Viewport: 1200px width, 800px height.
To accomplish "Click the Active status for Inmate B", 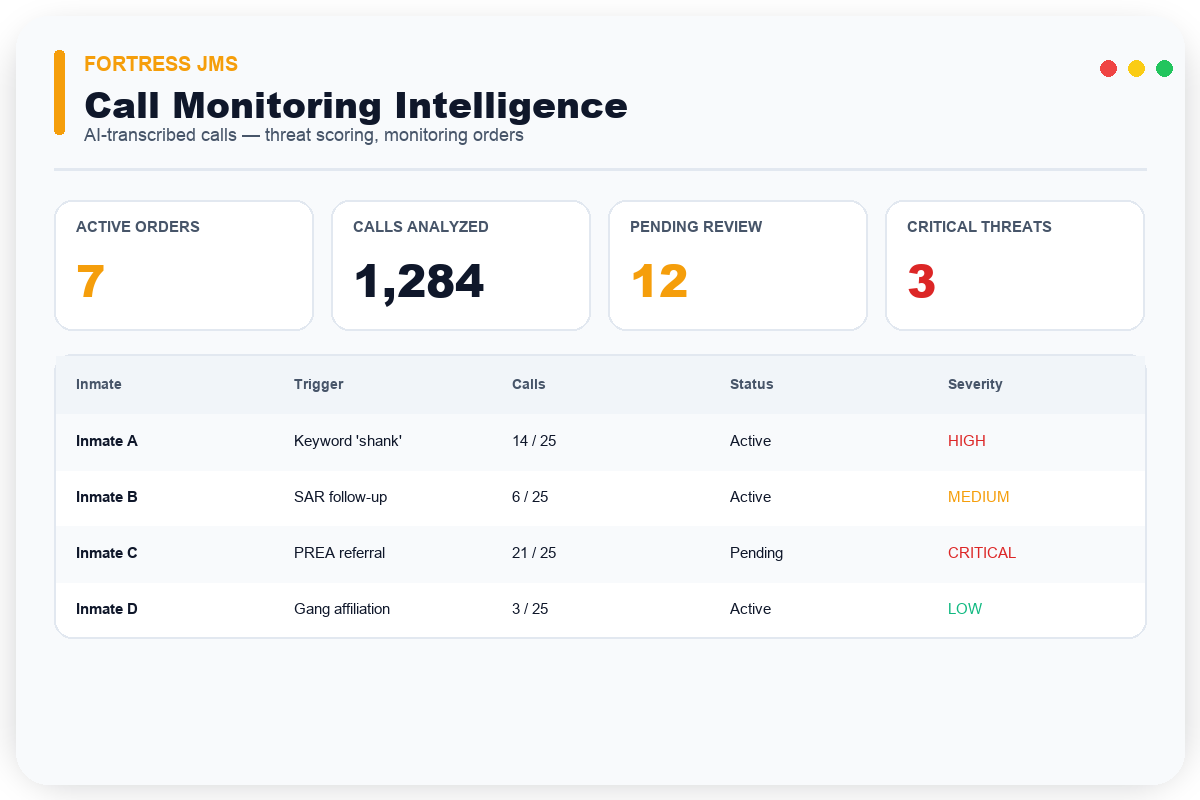I will click(x=750, y=496).
